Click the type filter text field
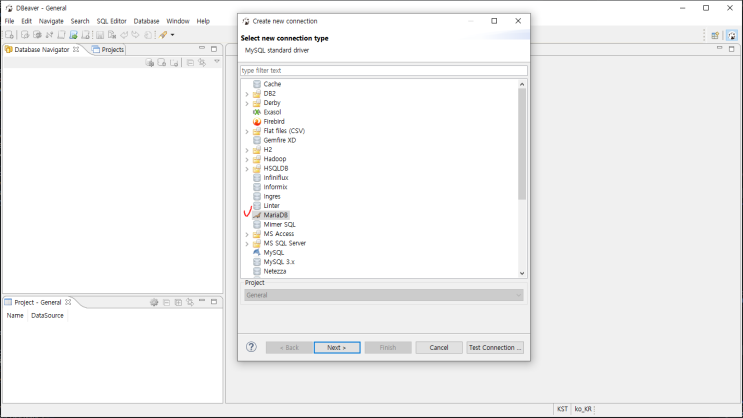Image resolution: width=743 pixels, height=418 pixels. click(x=384, y=71)
